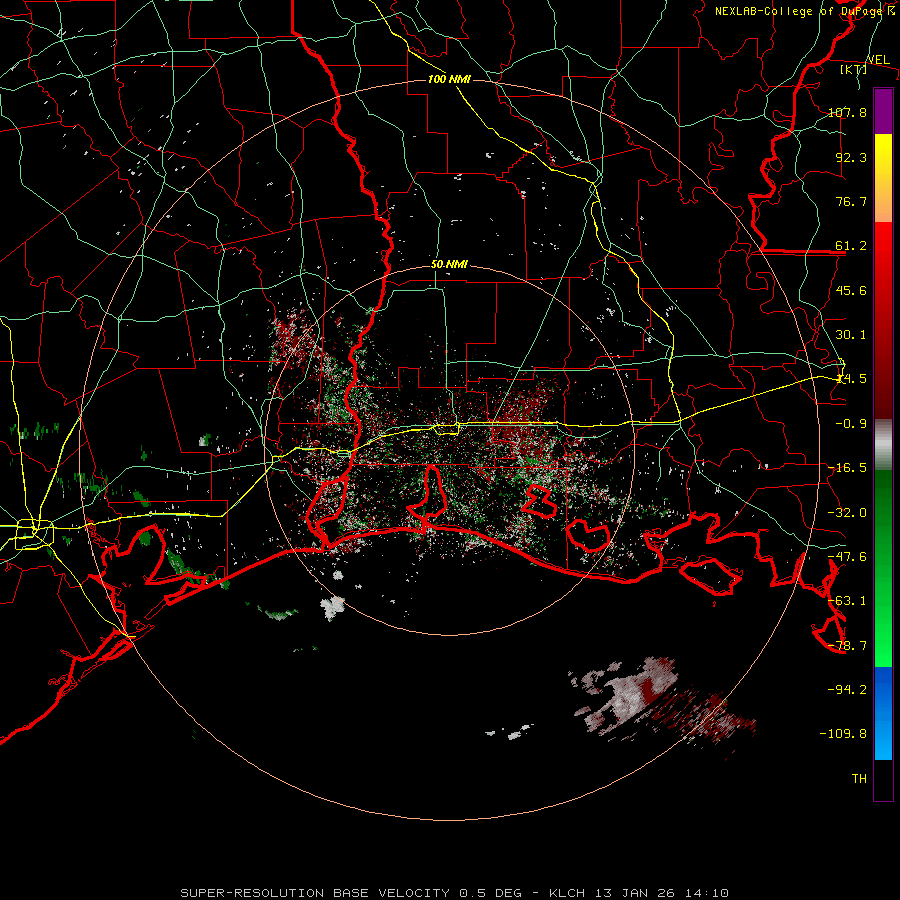The width and height of the screenshot is (900, 900).
Task: Click the -16.5 legend value
Action: pos(847,468)
